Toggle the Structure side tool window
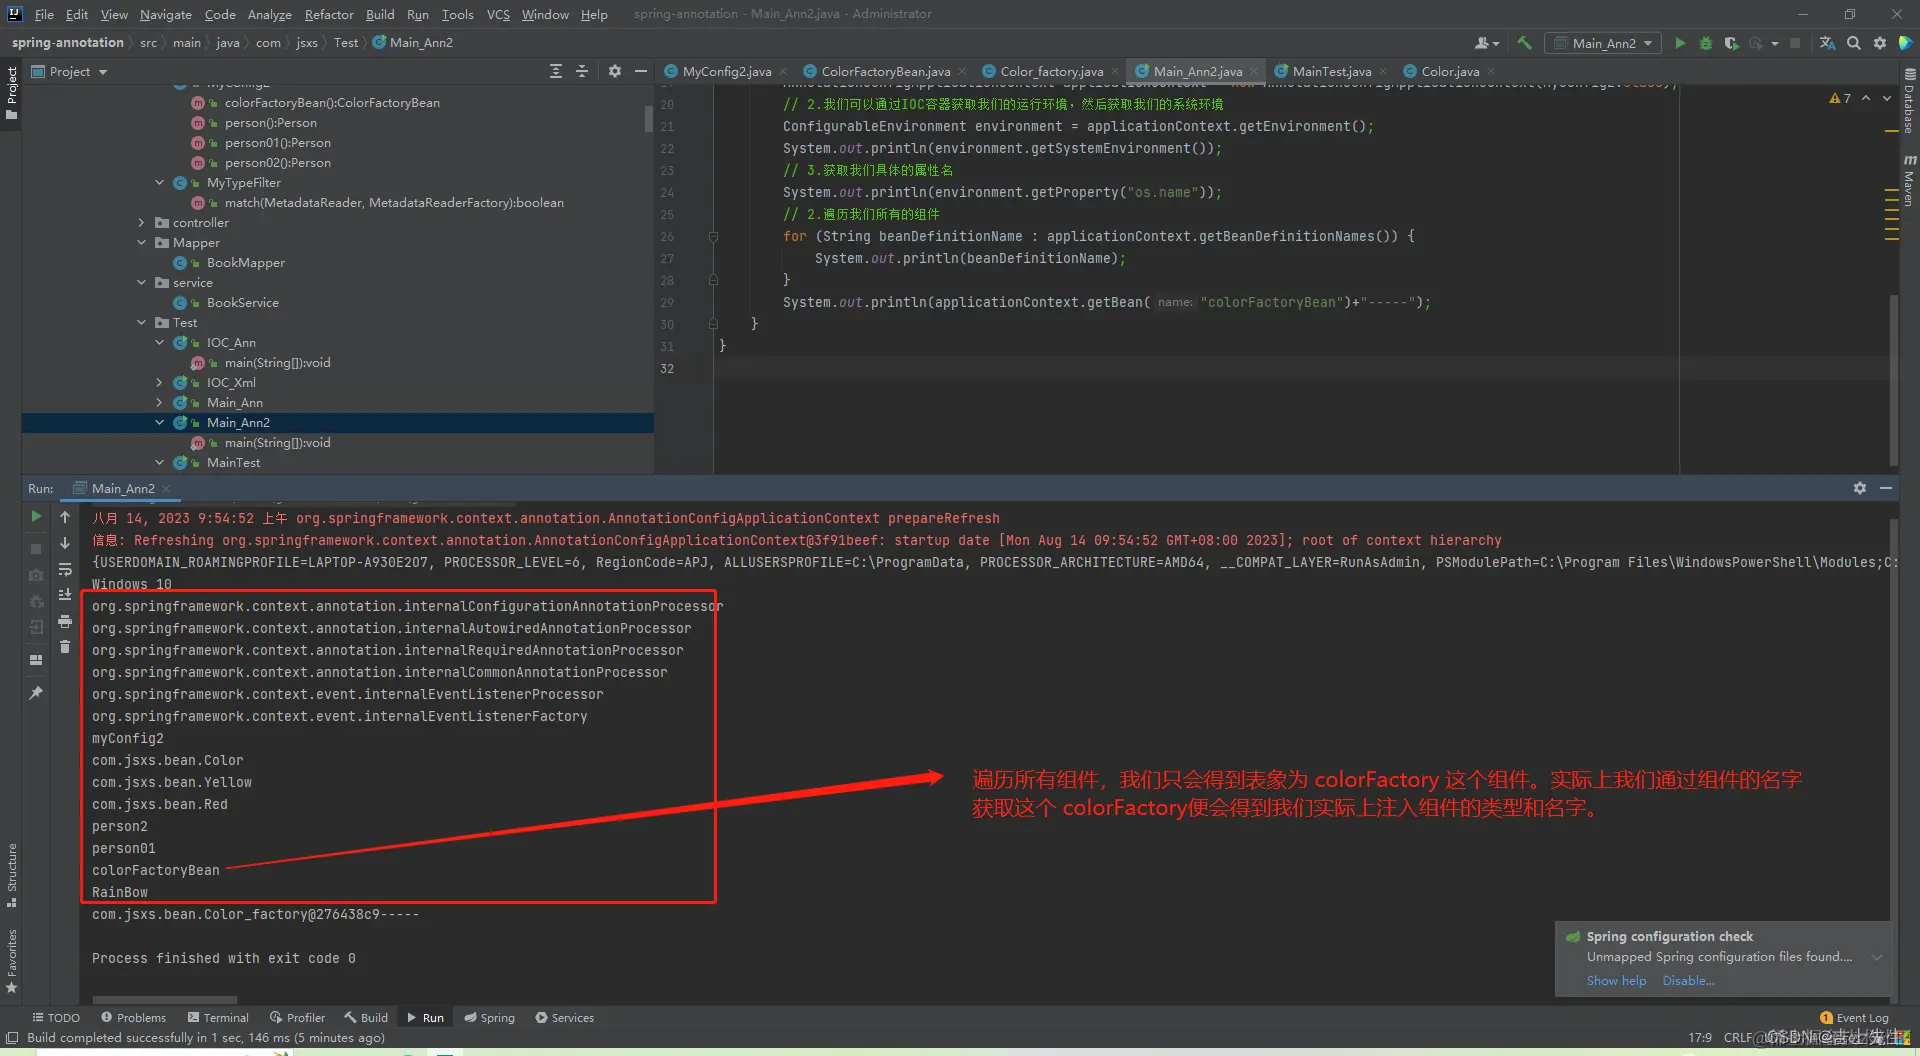Viewport: 1920px width, 1056px height. [11, 875]
